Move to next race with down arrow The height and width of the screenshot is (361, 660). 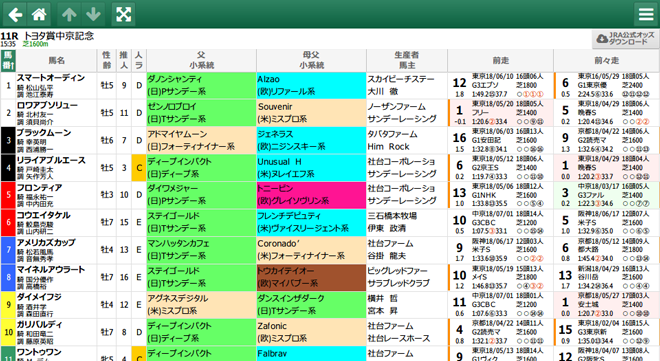93,15
